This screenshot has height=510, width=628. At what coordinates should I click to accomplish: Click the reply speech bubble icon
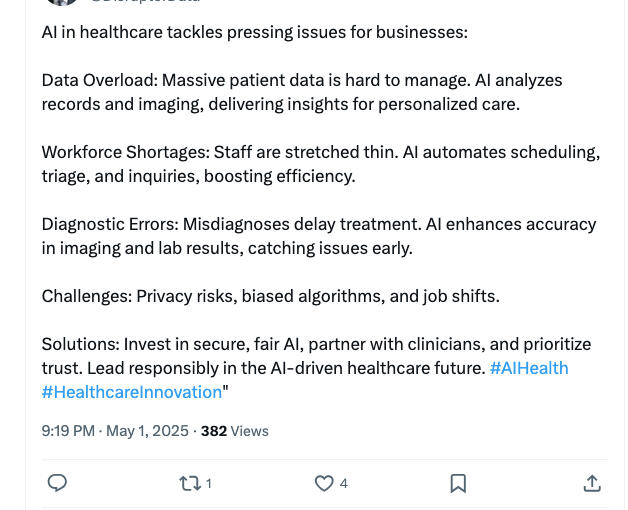[58, 483]
